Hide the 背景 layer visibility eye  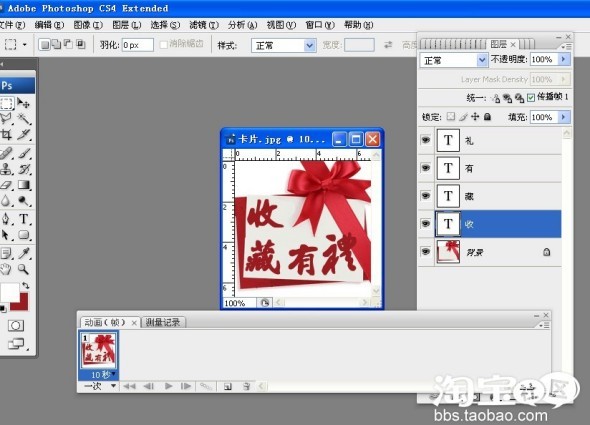(426, 251)
